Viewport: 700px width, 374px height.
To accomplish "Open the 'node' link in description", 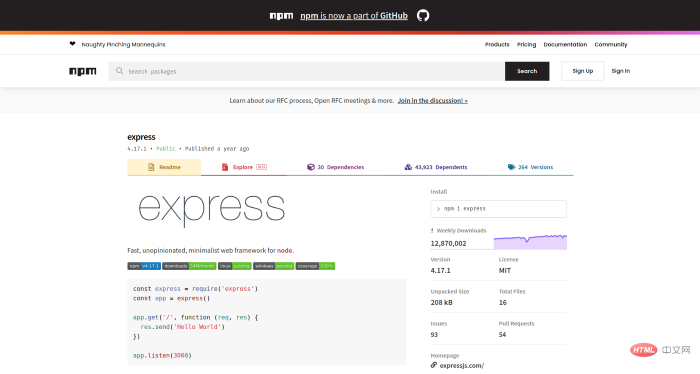I will point(284,250).
